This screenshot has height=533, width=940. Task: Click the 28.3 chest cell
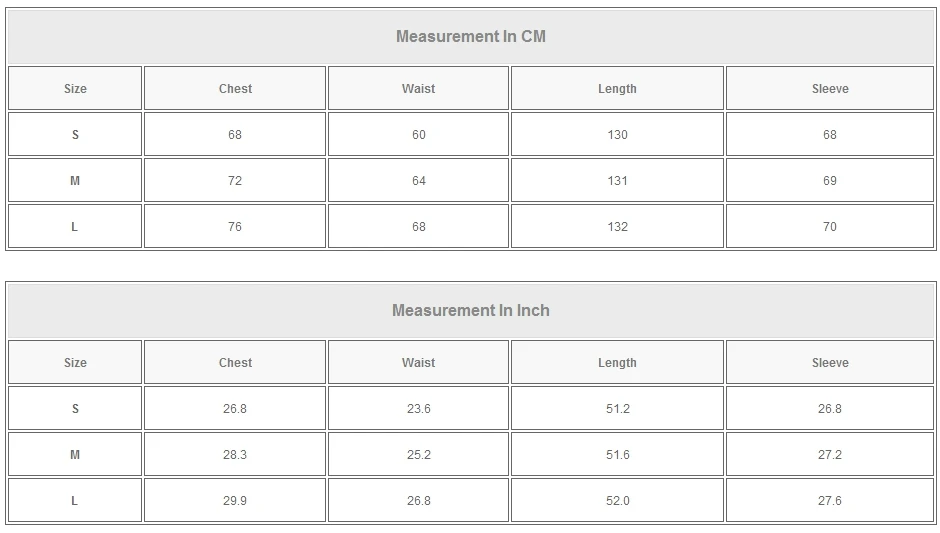click(x=235, y=455)
